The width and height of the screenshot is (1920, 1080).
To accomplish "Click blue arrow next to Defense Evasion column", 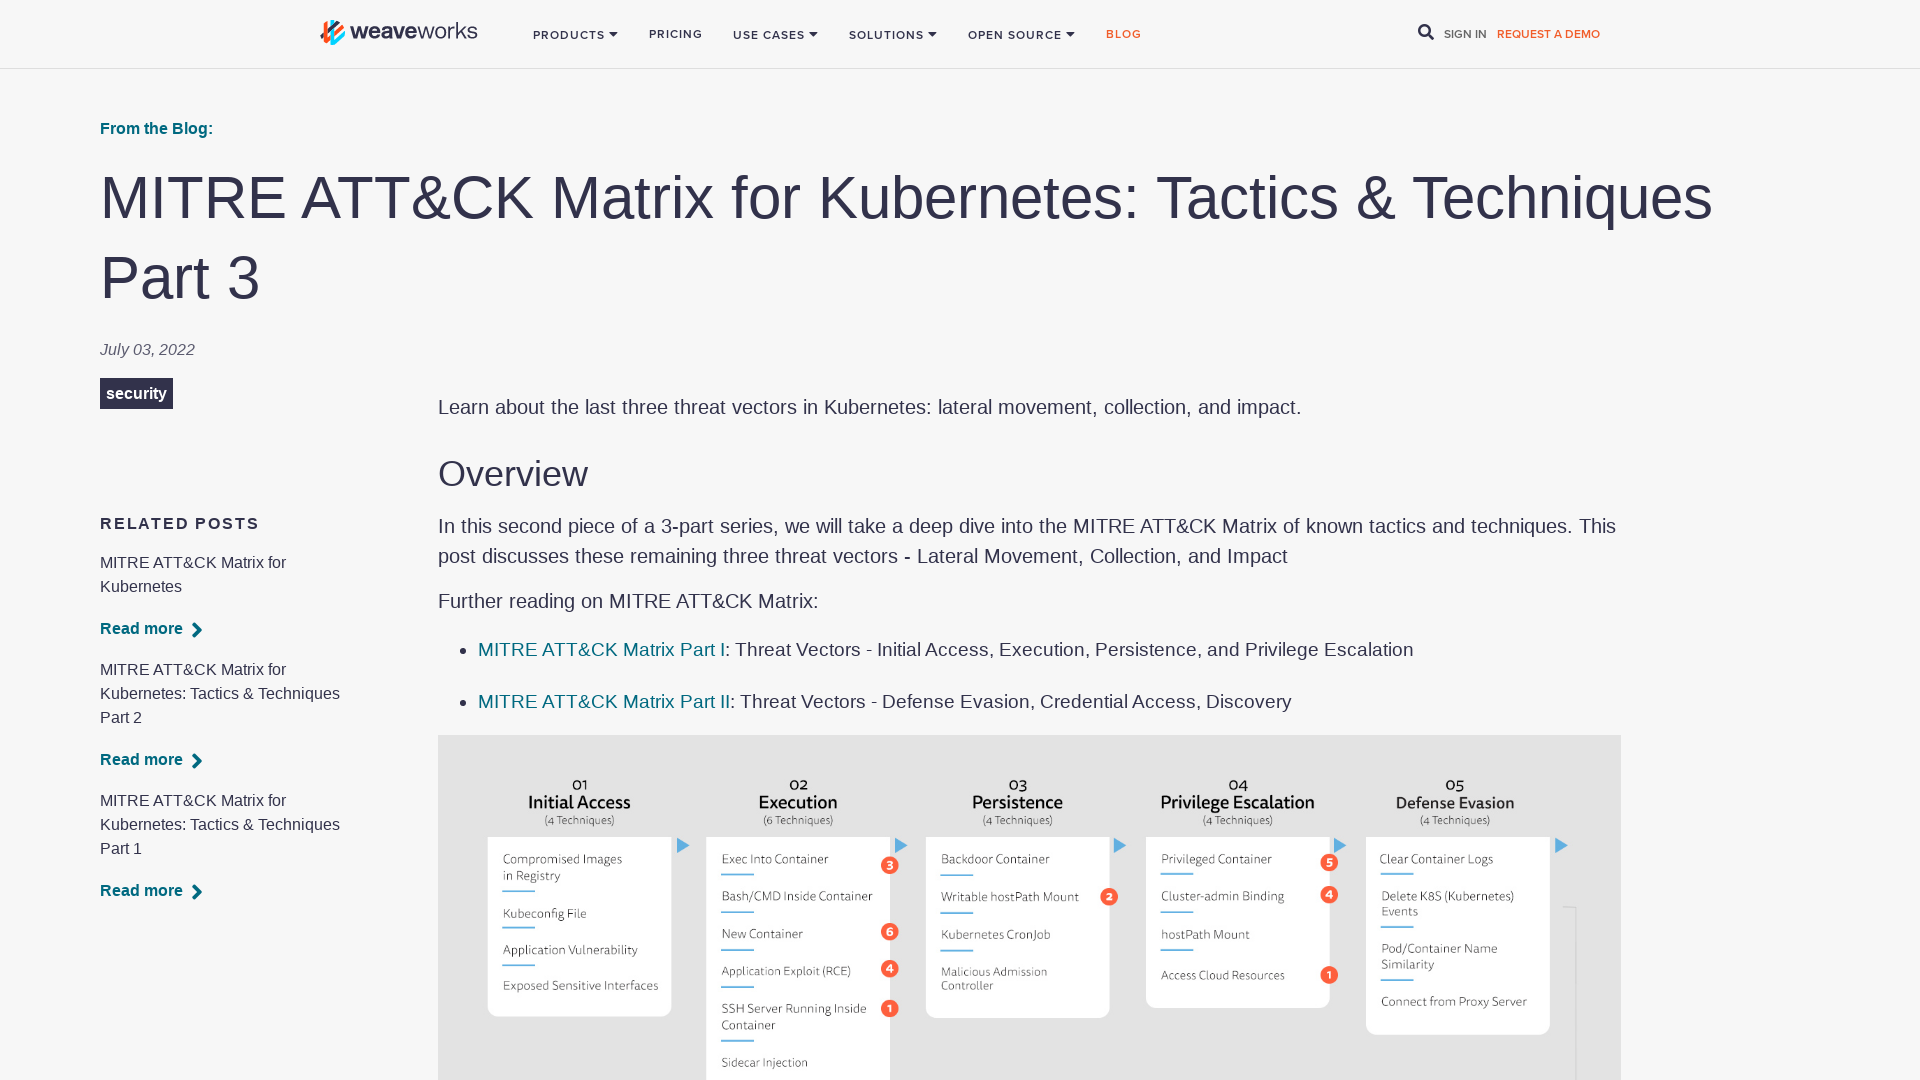I will click(x=1560, y=845).
